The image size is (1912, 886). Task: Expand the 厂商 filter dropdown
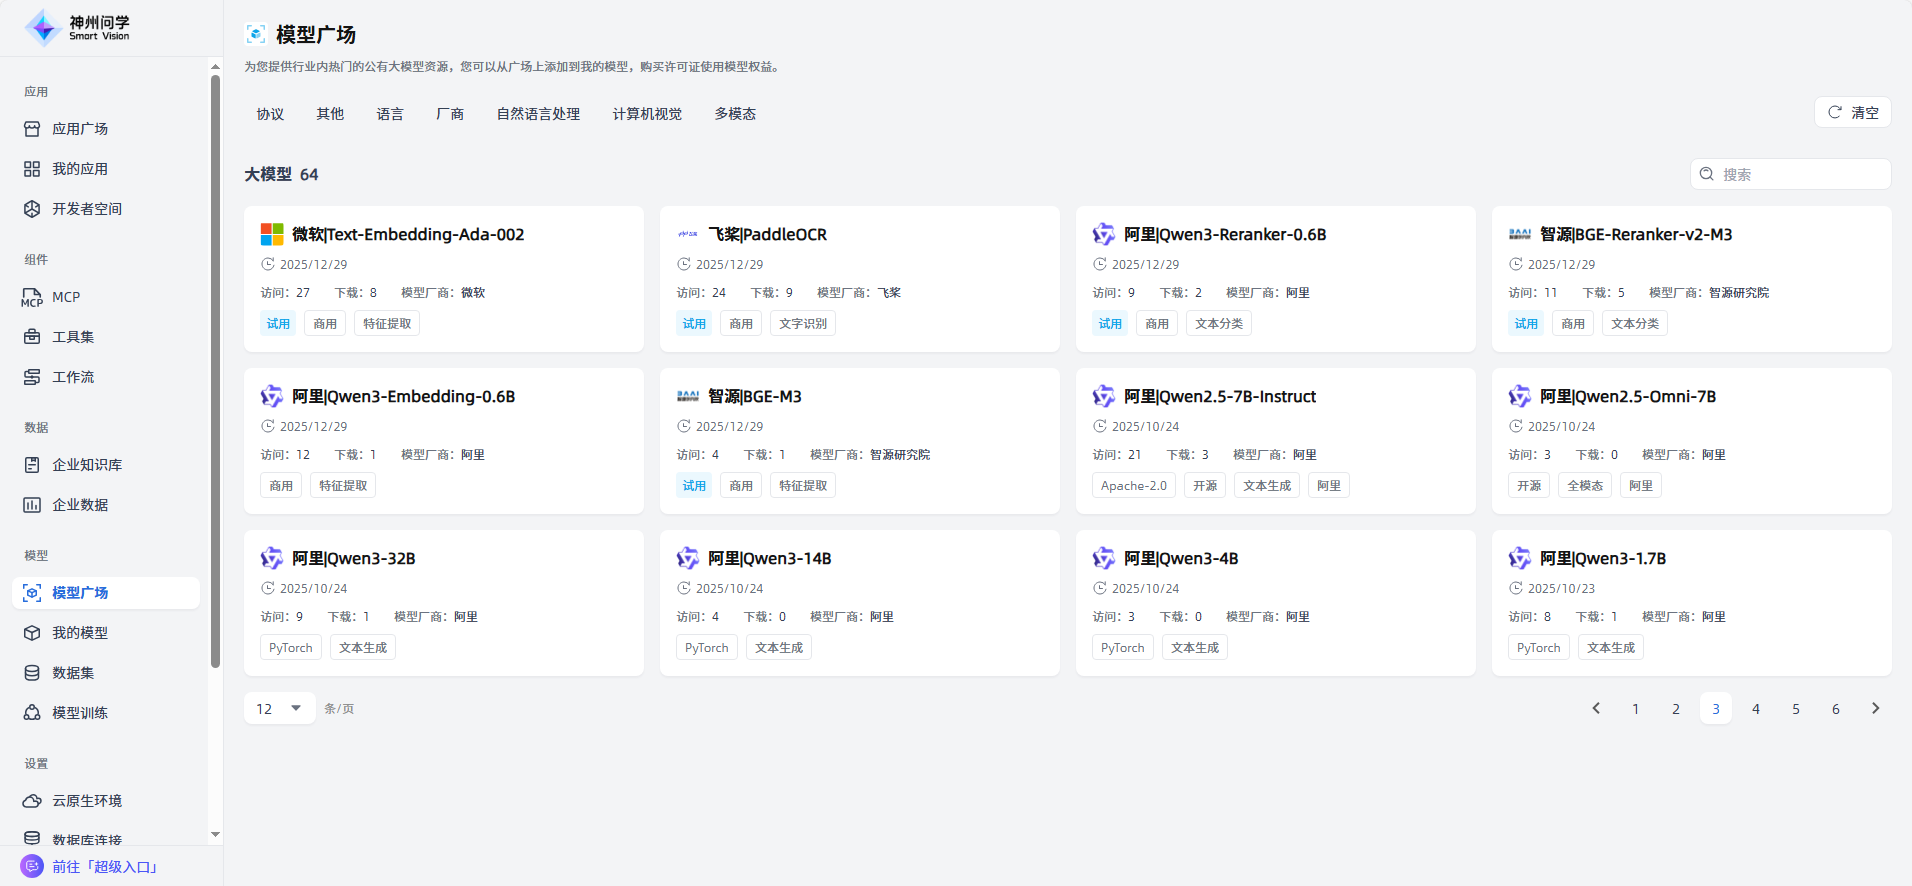[450, 114]
